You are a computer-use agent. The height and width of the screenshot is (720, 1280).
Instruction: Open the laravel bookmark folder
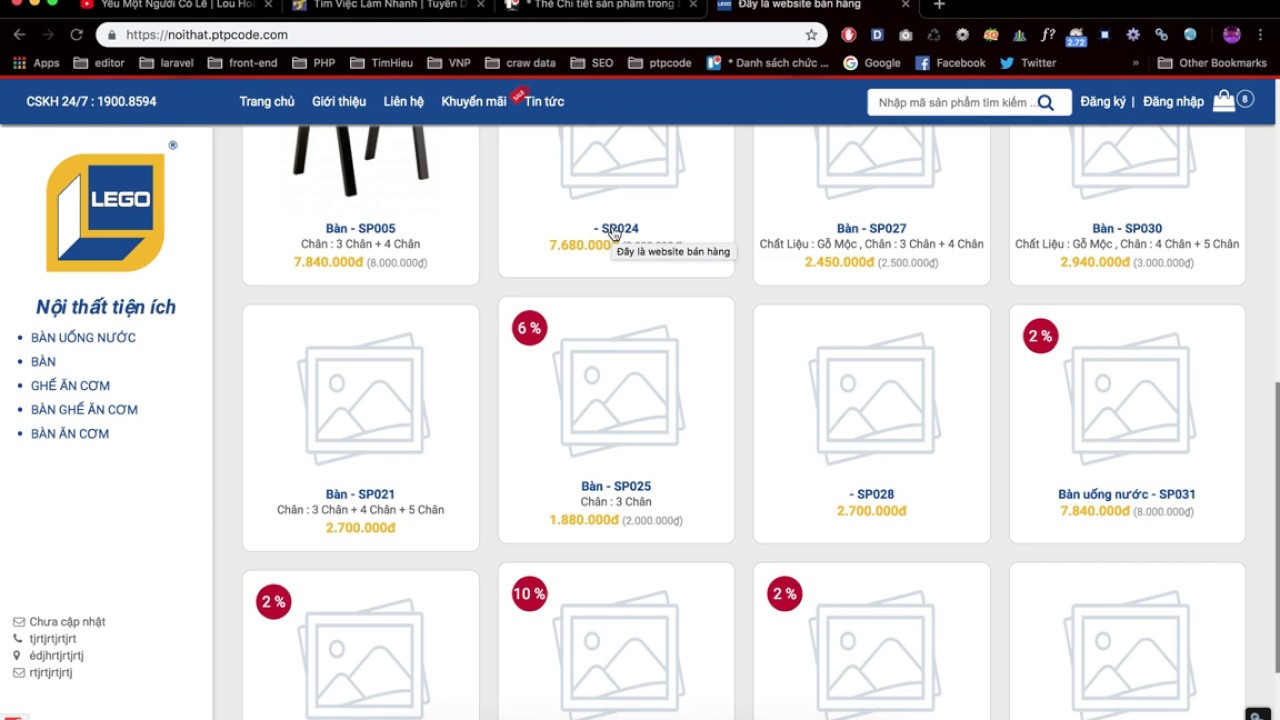(x=167, y=63)
